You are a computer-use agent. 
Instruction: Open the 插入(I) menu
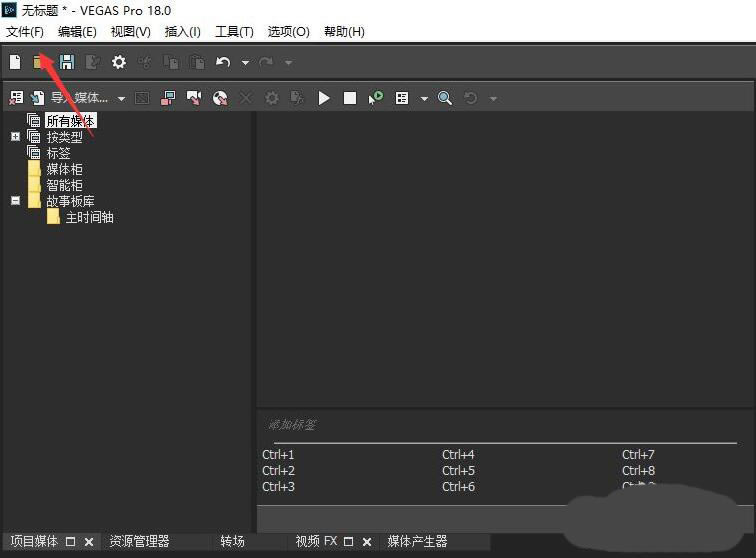pyautogui.click(x=182, y=32)
